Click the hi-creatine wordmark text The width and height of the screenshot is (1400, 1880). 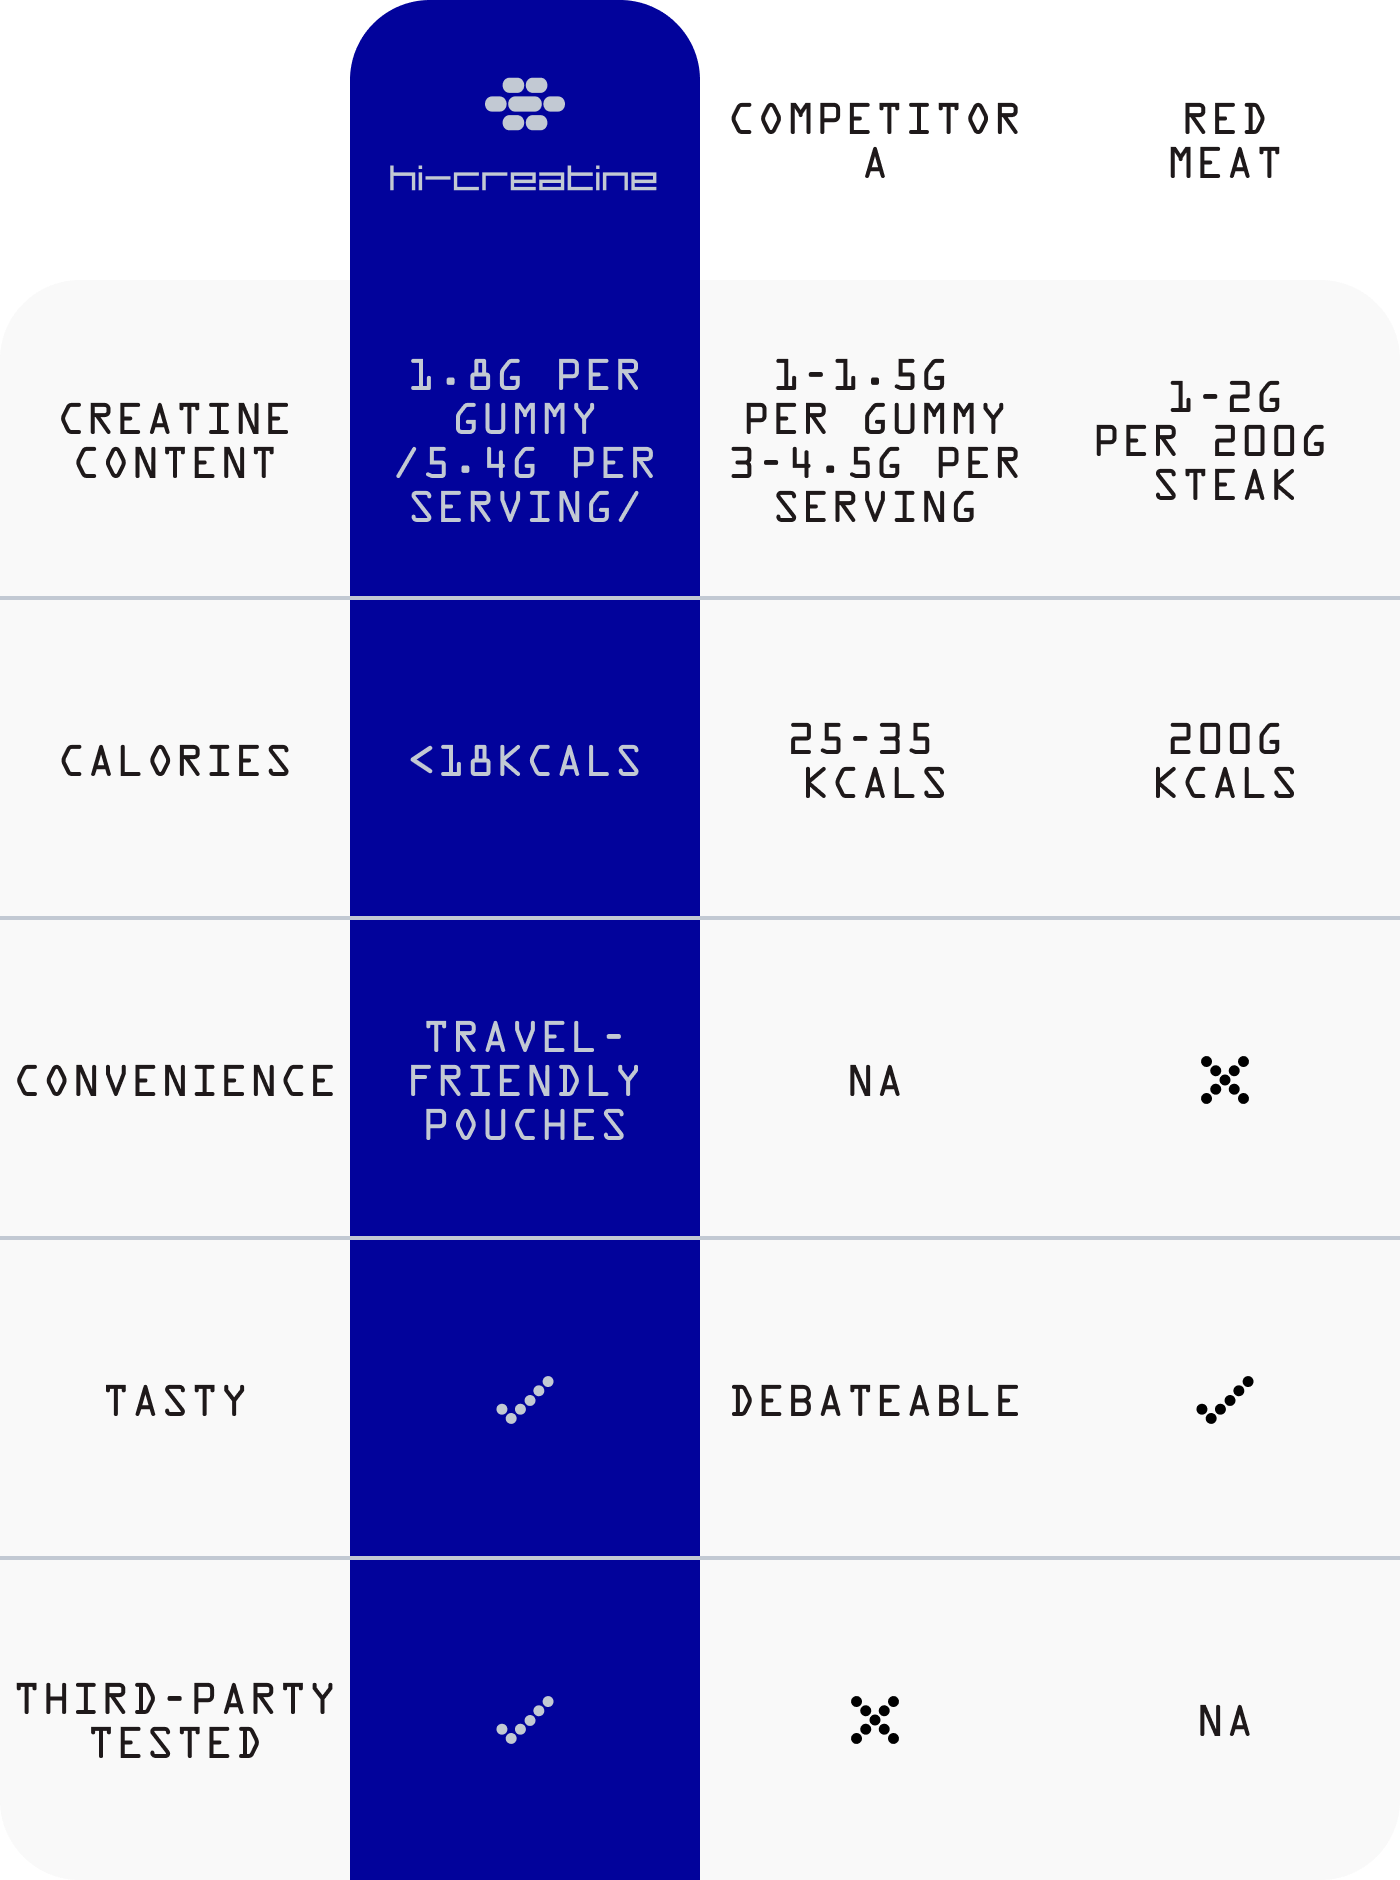click(524, 179)
